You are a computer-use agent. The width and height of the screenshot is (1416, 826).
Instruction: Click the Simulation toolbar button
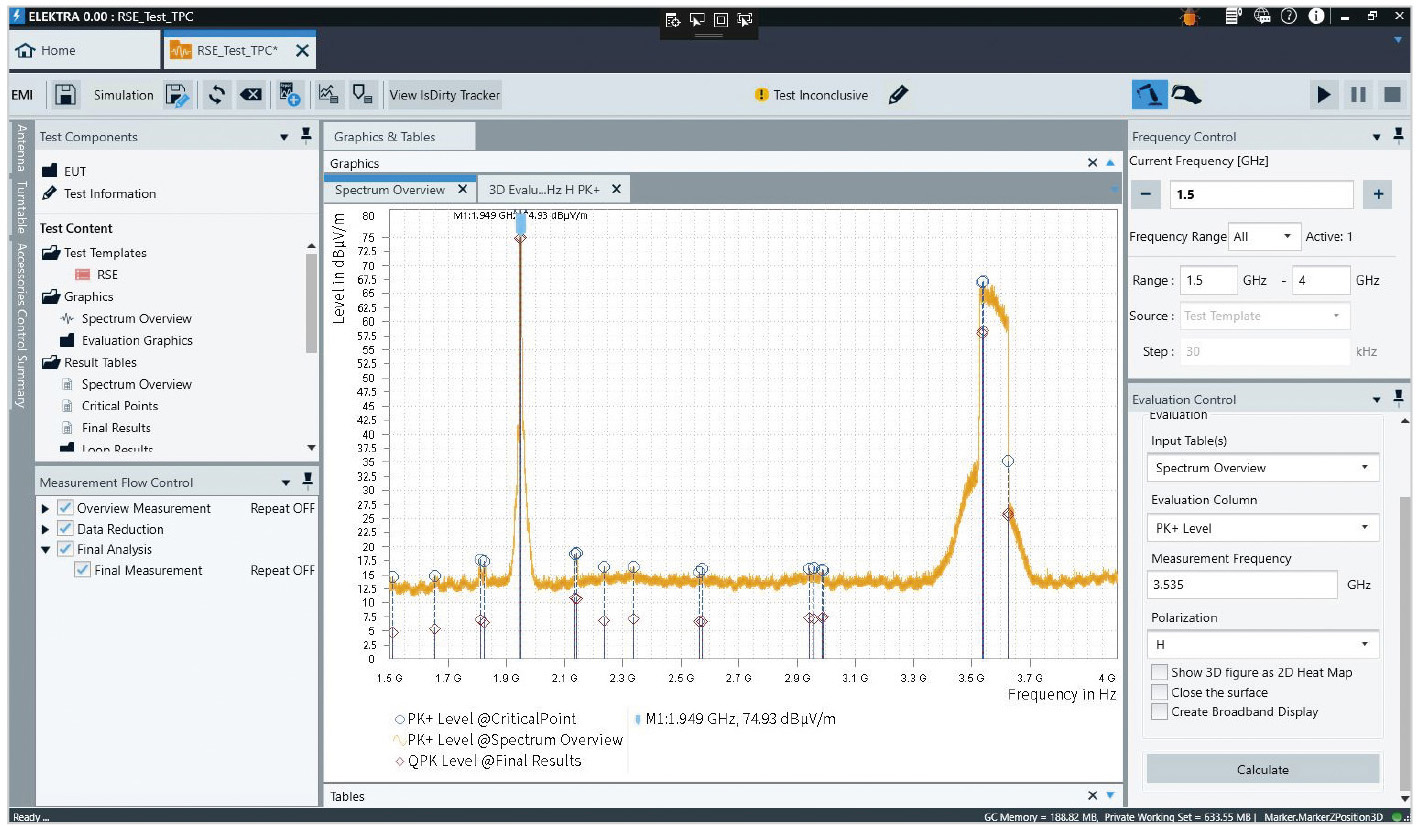coord(124,95)
